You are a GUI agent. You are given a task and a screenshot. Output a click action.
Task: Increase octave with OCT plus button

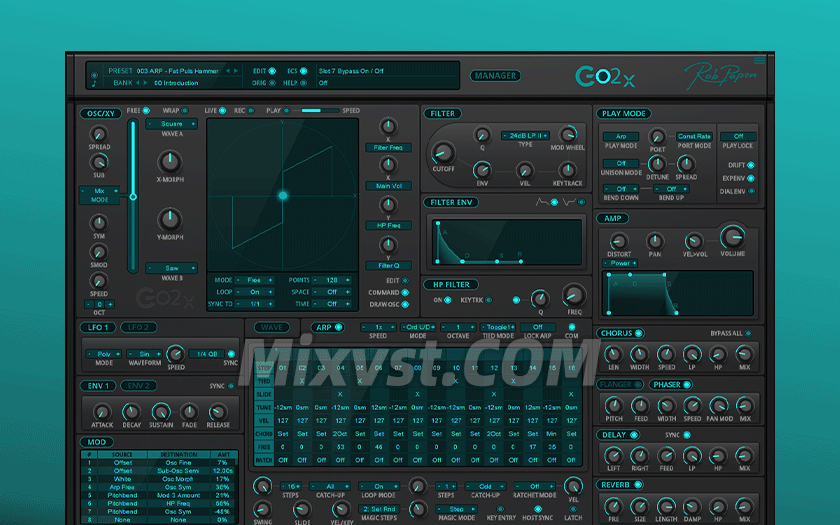(110, 304)
